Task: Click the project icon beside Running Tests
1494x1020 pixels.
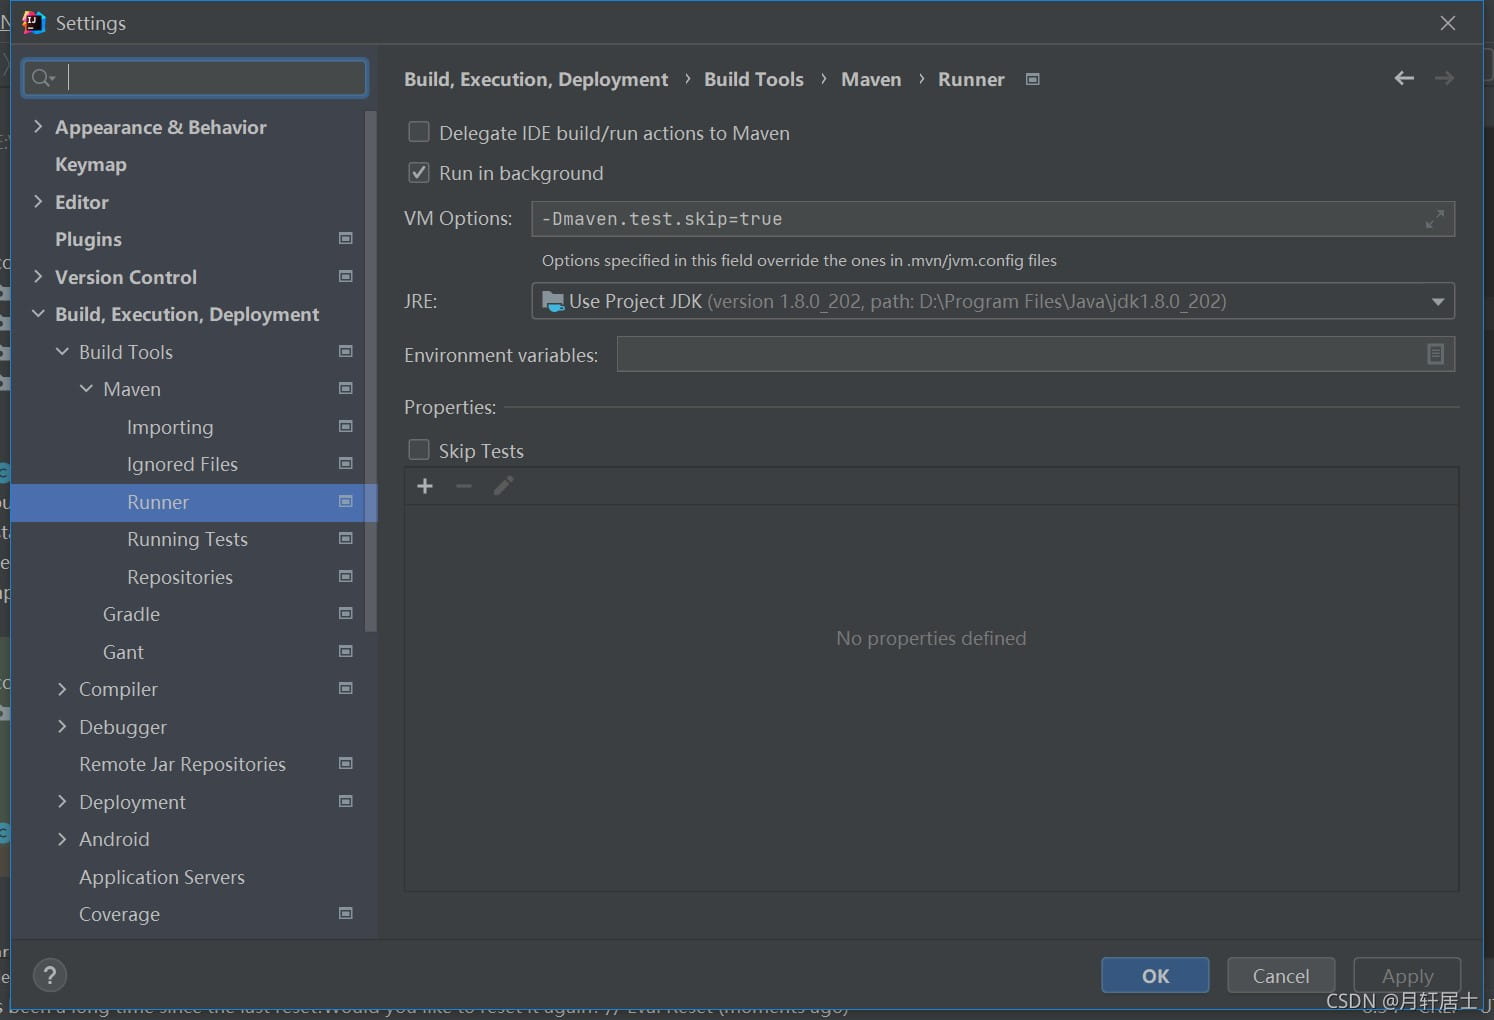Action: pos(346,539)
